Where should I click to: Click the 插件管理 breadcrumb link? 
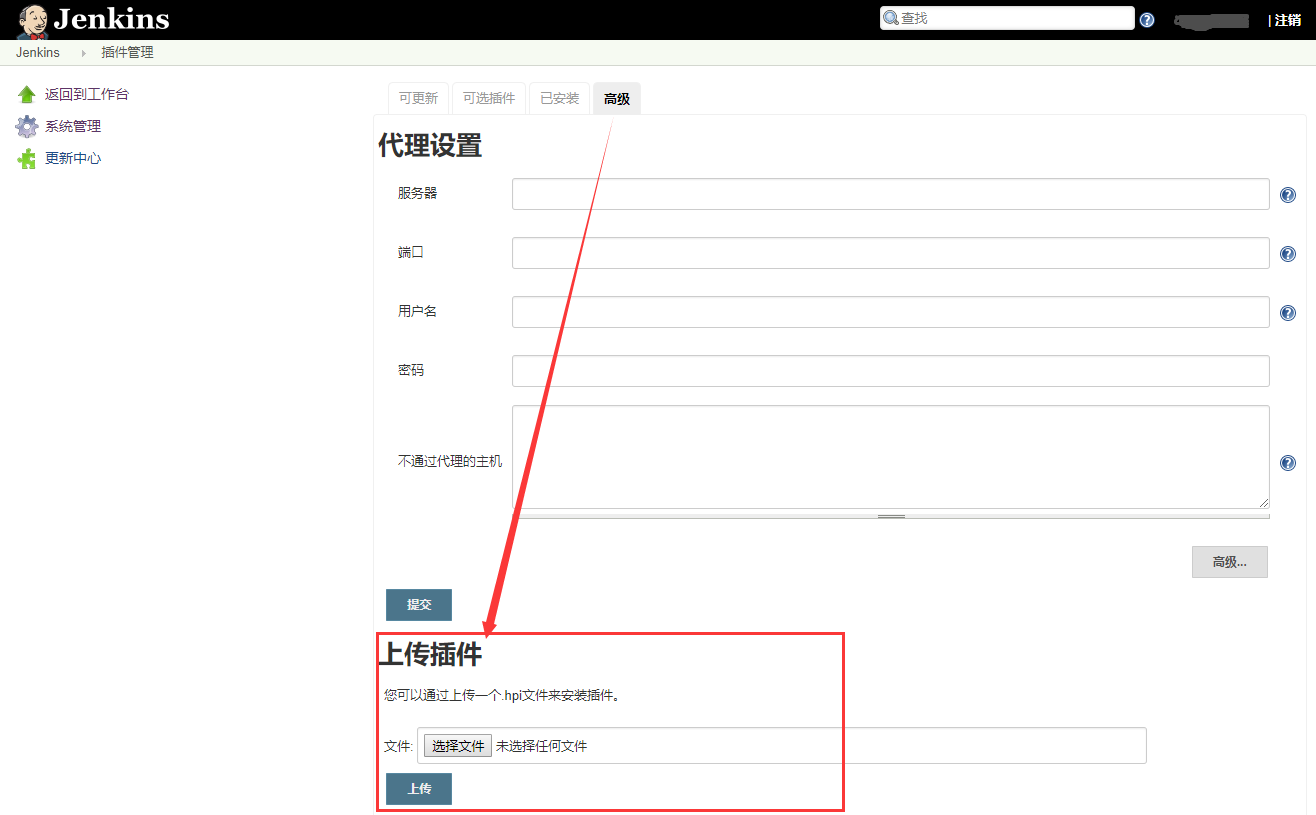pyautogui.click(x=128, y=53)
